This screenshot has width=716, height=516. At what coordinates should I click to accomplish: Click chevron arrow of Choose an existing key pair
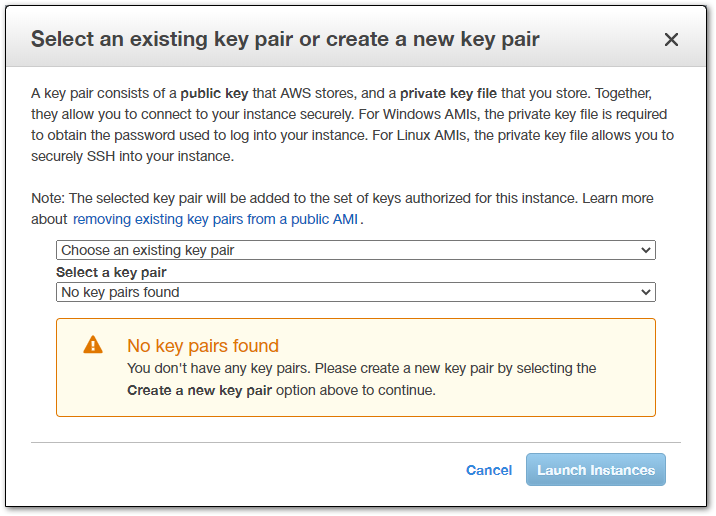[x=645, y=250]
